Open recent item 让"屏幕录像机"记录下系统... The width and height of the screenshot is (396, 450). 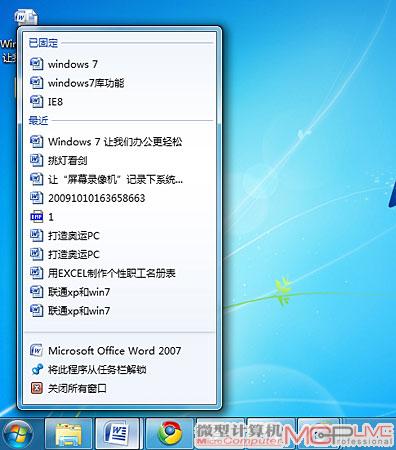click(119, 179)
